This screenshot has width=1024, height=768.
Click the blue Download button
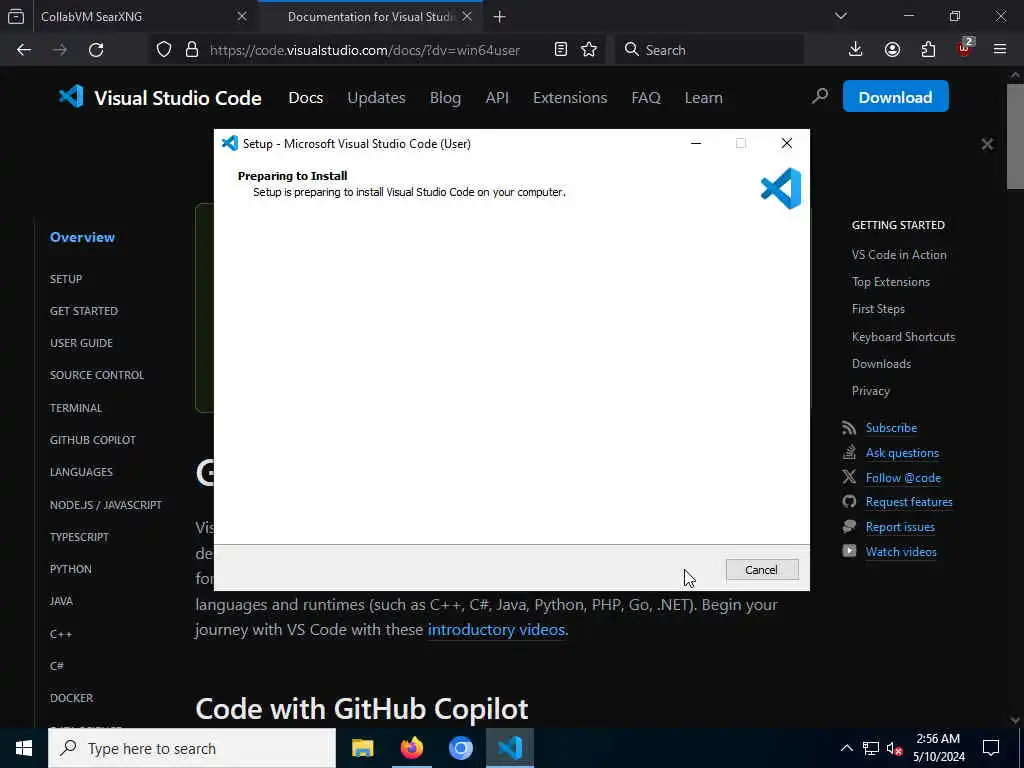pos(895,97)
